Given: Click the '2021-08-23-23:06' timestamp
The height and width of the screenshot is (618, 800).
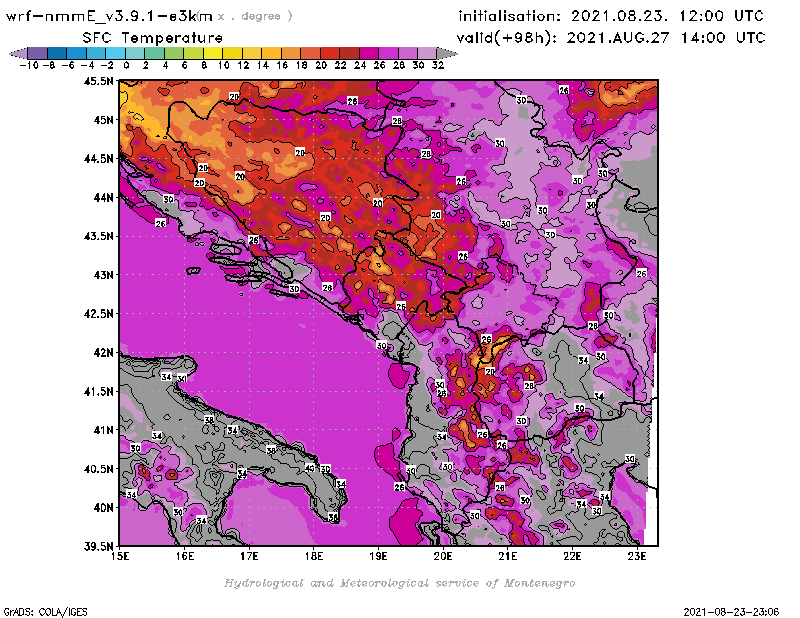Looking at the screenshot, I should pyautogui.click(x=731, y=612).
